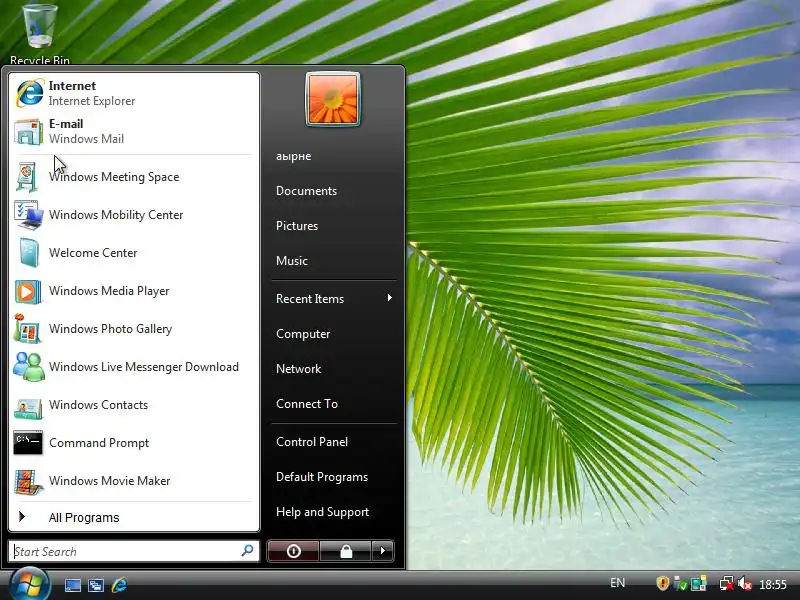Click the security shield tray icon

pos(662,583)
